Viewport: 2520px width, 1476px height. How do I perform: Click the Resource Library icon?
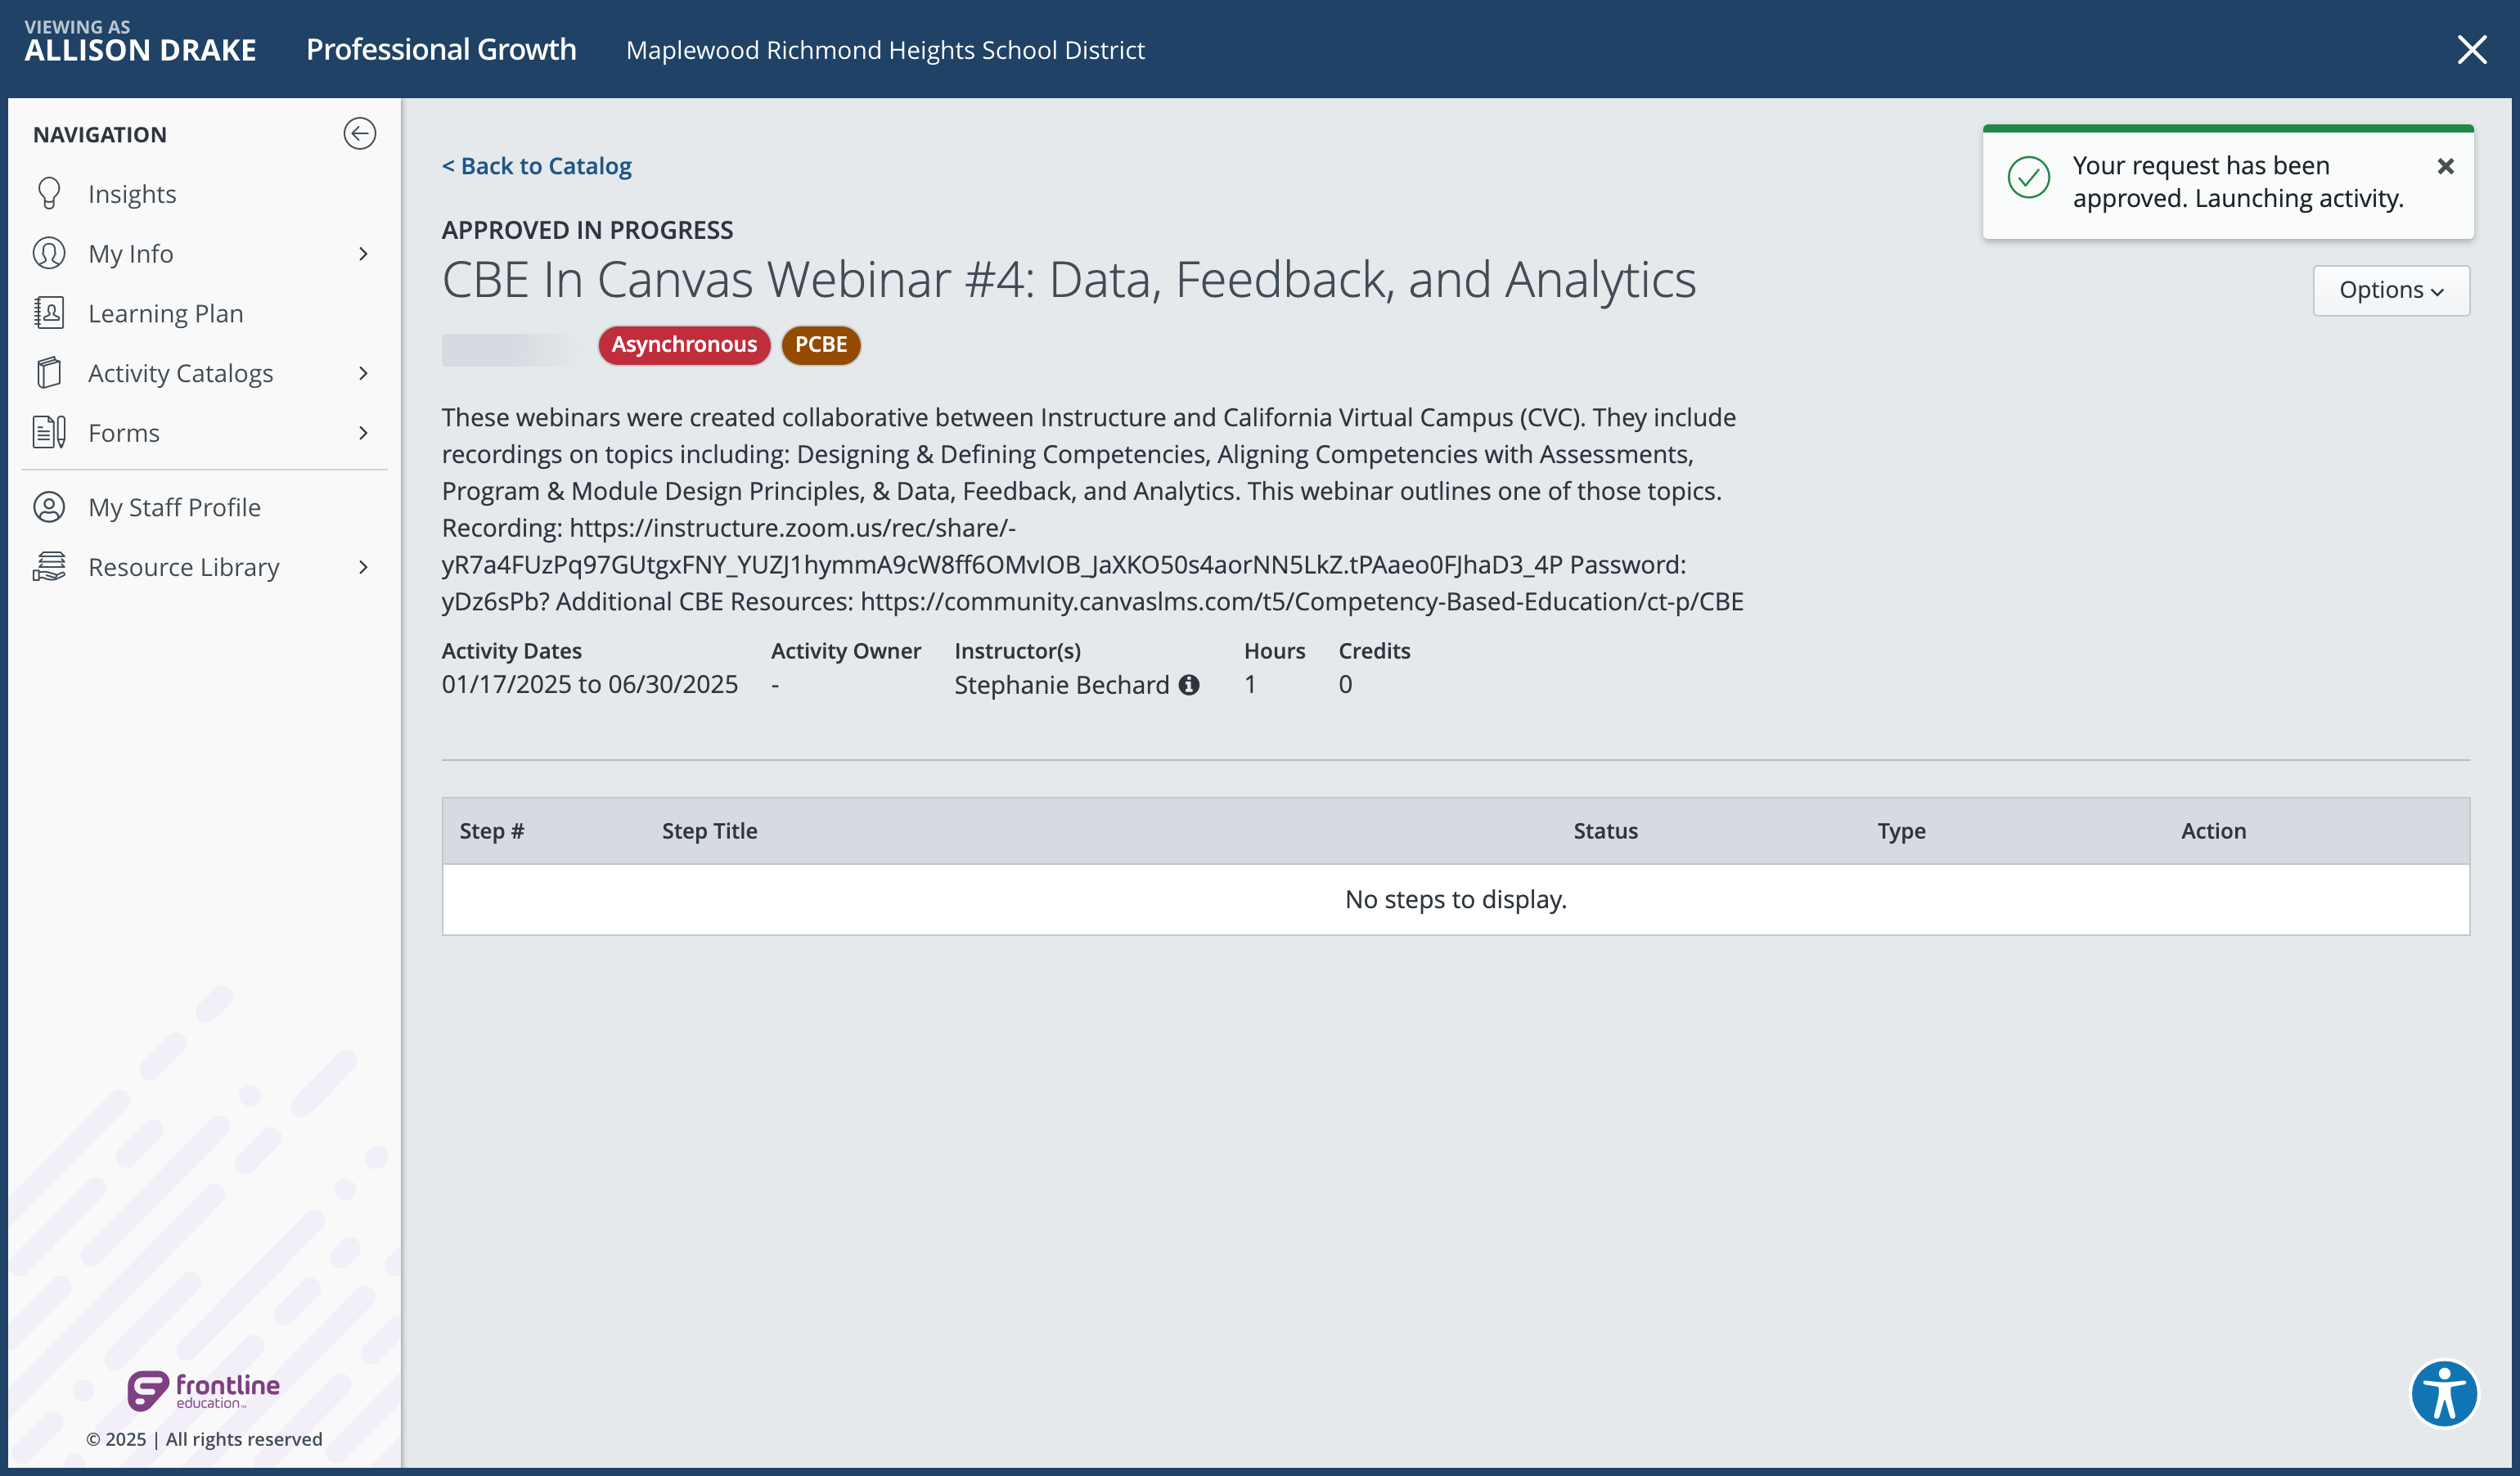point(49,567)
